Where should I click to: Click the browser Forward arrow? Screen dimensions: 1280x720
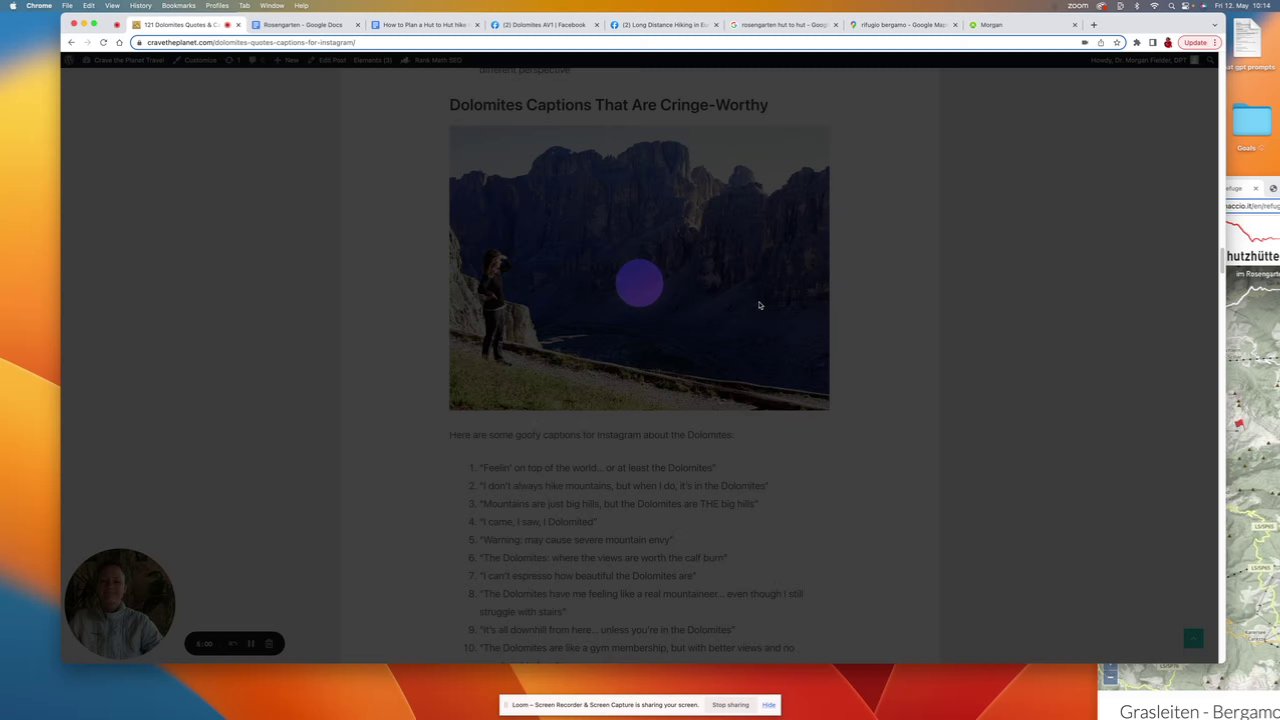coord(87,42)
